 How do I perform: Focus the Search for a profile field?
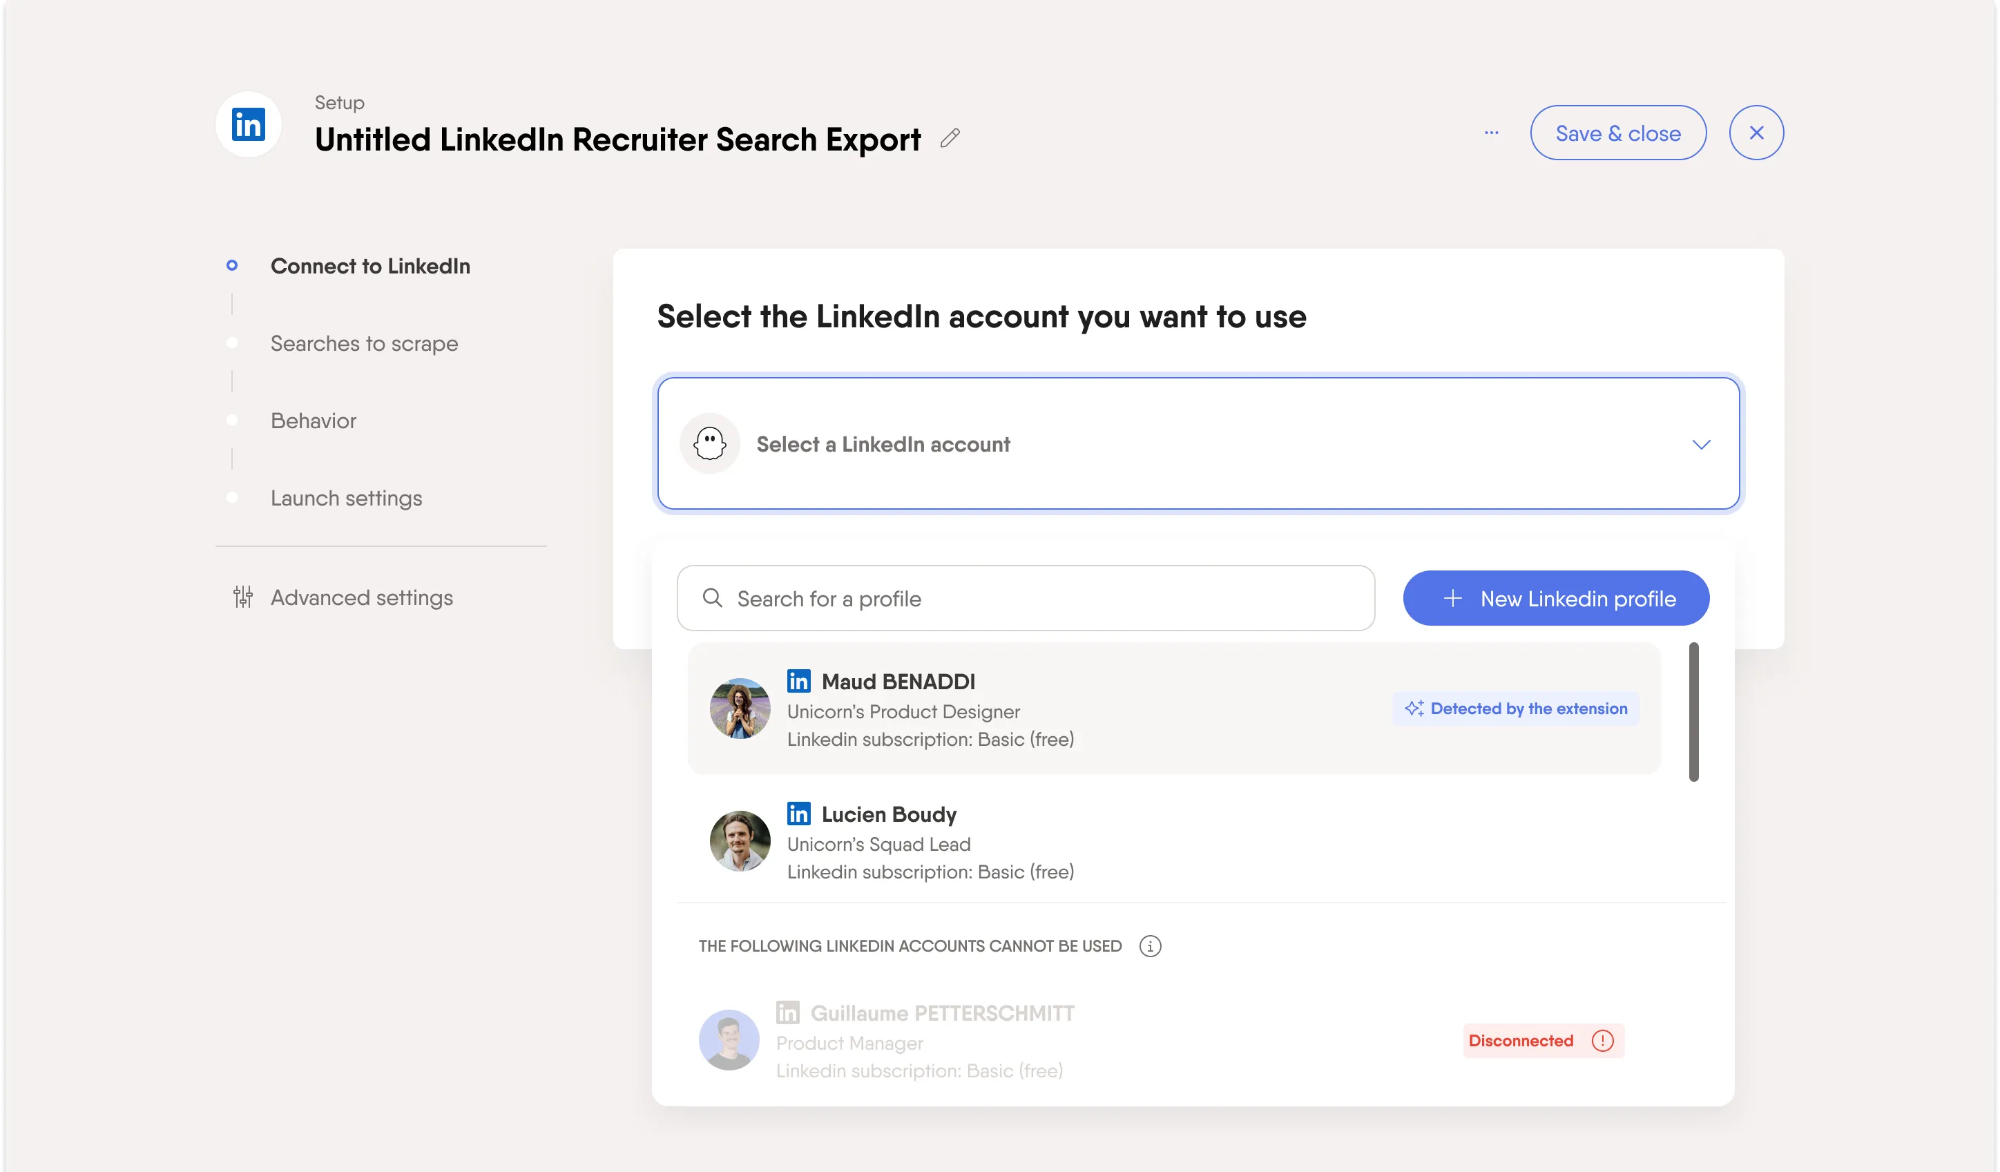1026,598
